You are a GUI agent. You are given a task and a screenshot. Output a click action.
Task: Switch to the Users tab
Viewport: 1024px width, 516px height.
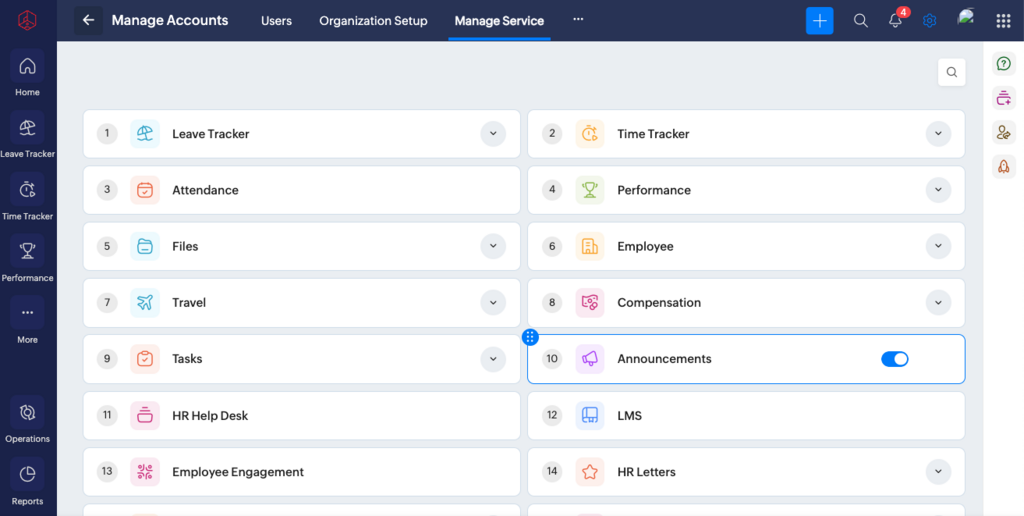click(x=276, y=21)
